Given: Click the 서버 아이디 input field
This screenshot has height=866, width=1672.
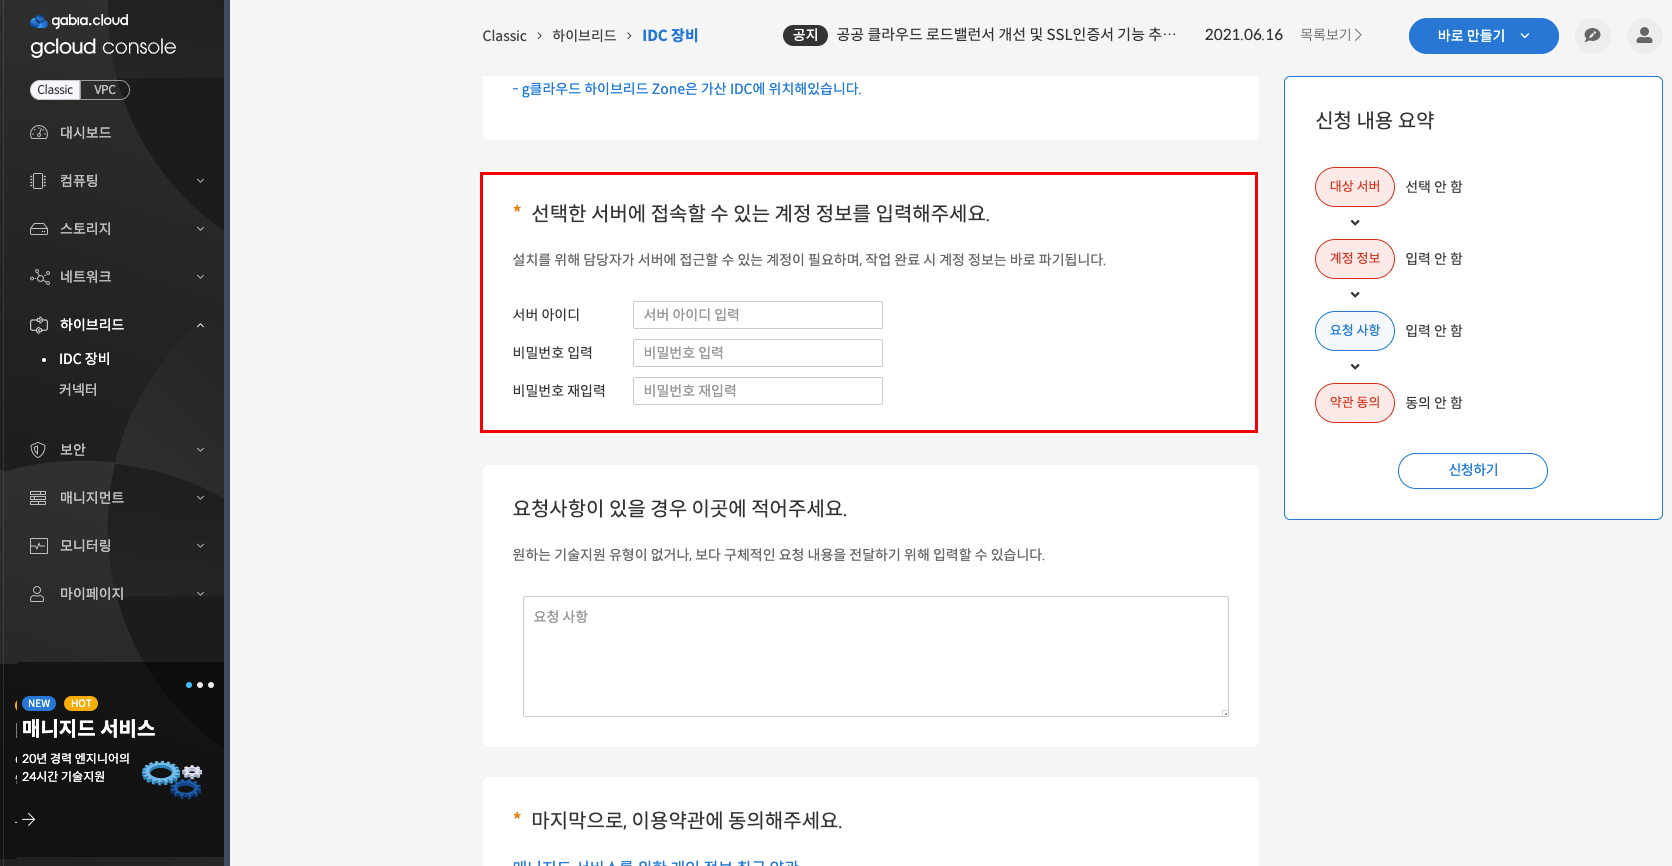Looking at the screenshot, I should coord(757,315).
